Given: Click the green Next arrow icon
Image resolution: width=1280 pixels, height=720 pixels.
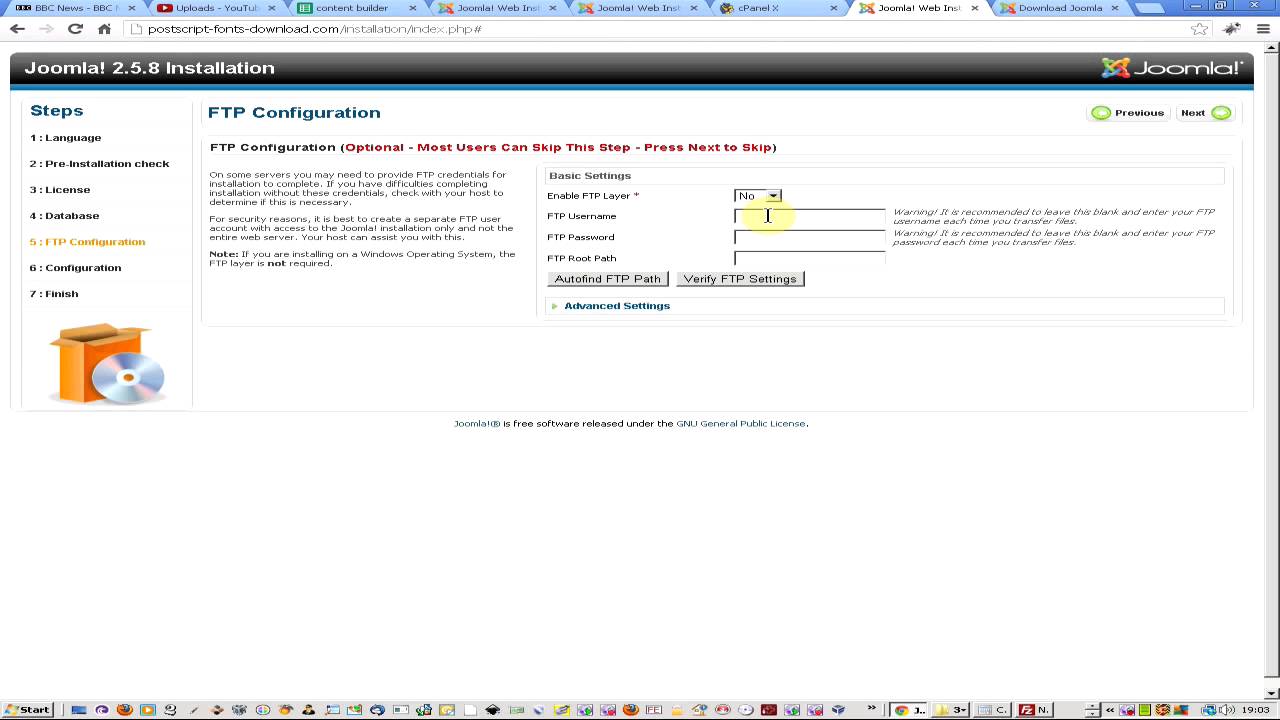Looking at the screenshot, I should tap(1221, 113).
